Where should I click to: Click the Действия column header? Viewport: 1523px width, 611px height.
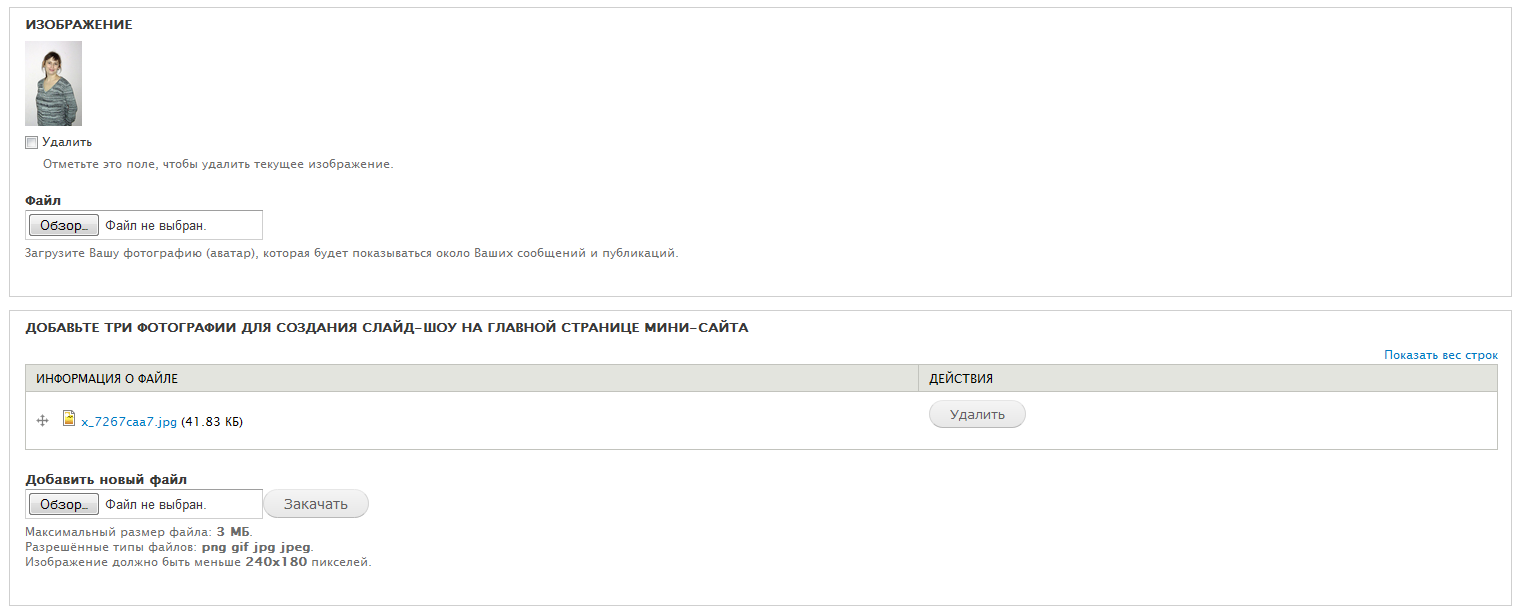[x=961, y=379]
